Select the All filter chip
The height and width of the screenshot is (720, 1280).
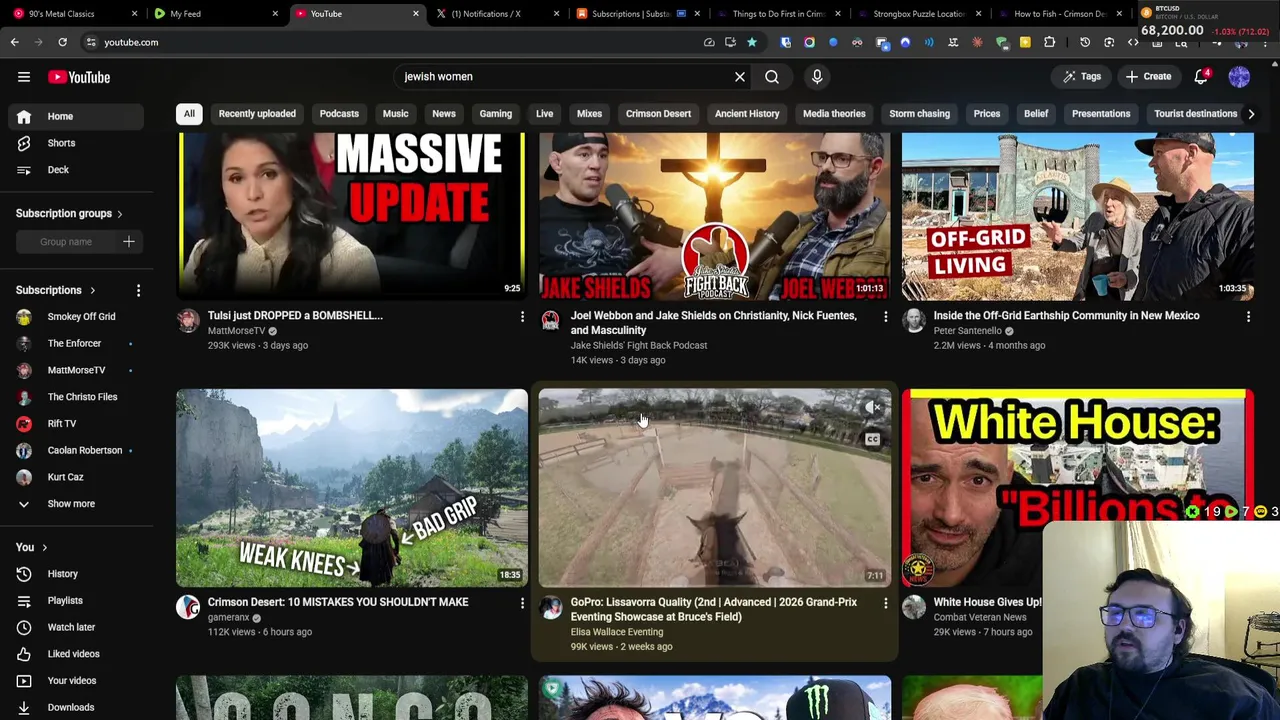189,114
